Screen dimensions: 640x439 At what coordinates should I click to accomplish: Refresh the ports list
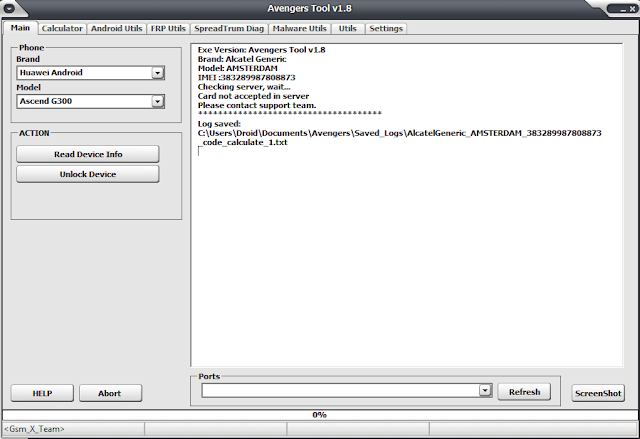tap(524, 392)
